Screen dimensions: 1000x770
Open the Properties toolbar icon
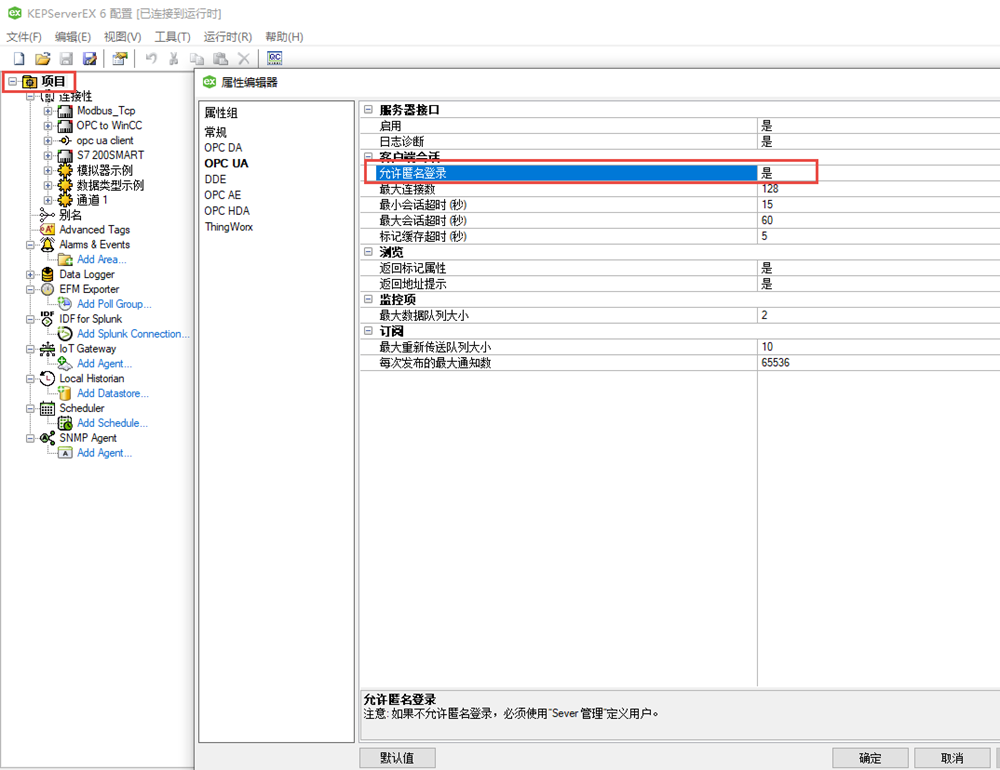pyautogui.click(x=119, y=59)
